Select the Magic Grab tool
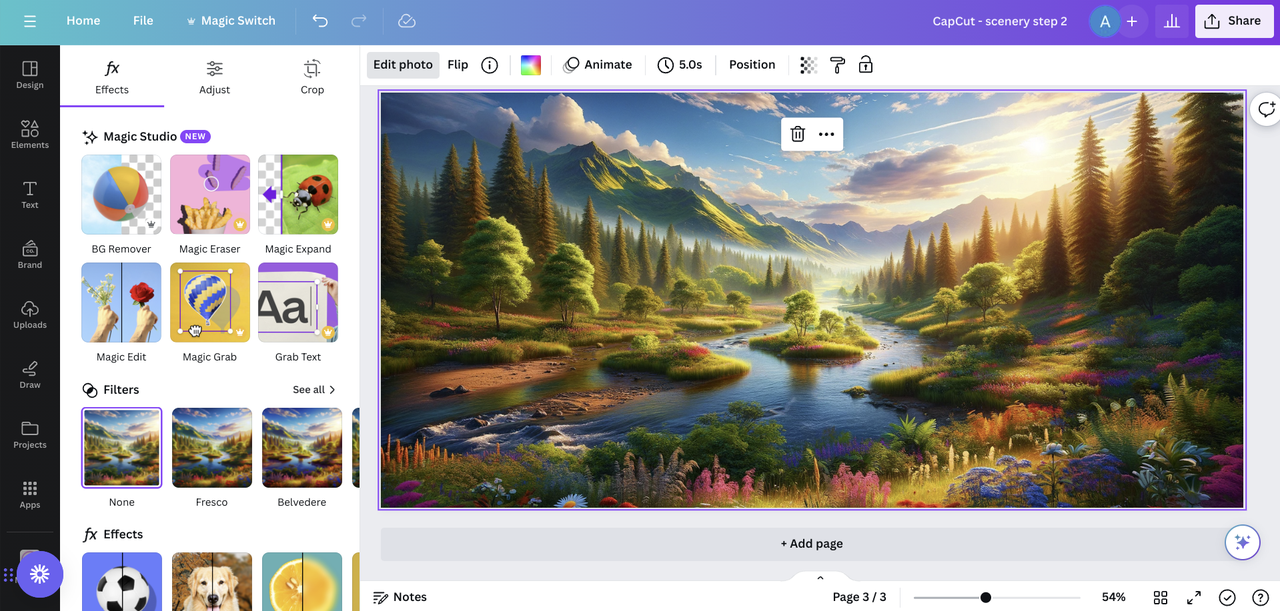The height and width of the screenshot is (611, 1280). coord(210,303)
